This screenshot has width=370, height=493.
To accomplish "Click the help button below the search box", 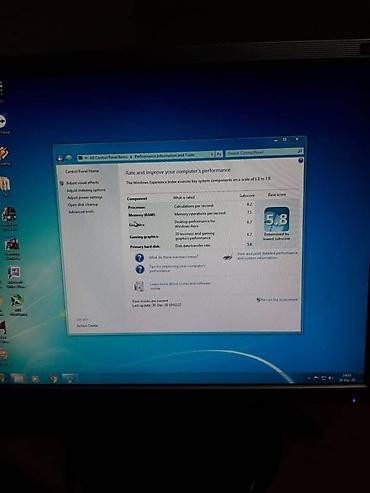I will click(300, 160).
